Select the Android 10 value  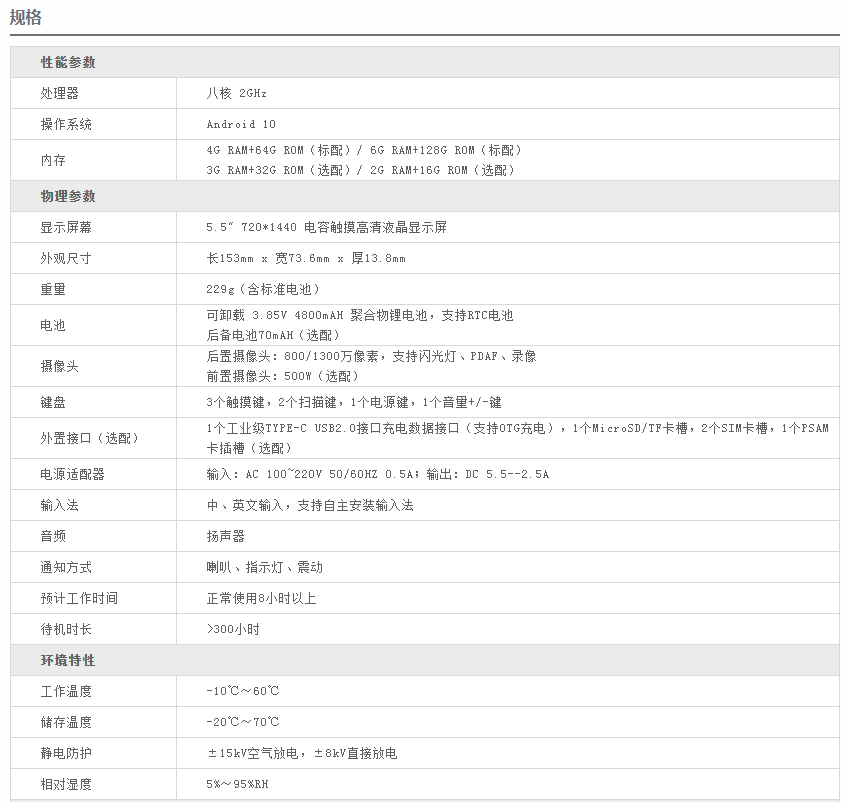point(241,124)
